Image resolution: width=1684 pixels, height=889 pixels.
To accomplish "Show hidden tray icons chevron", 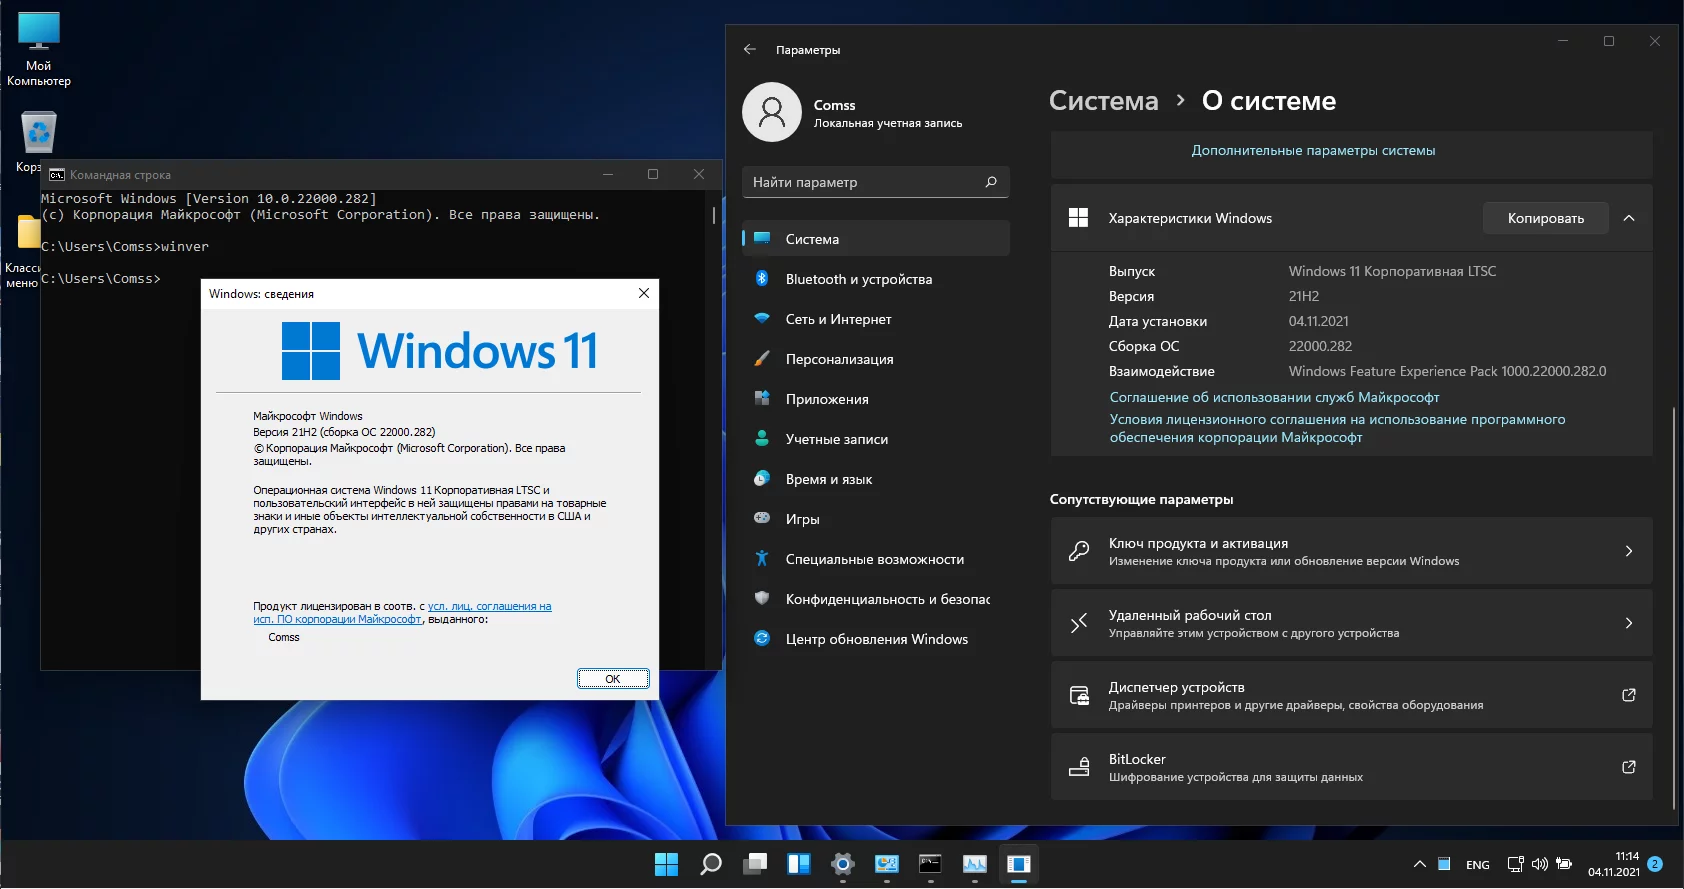I will coord(1419,864).
